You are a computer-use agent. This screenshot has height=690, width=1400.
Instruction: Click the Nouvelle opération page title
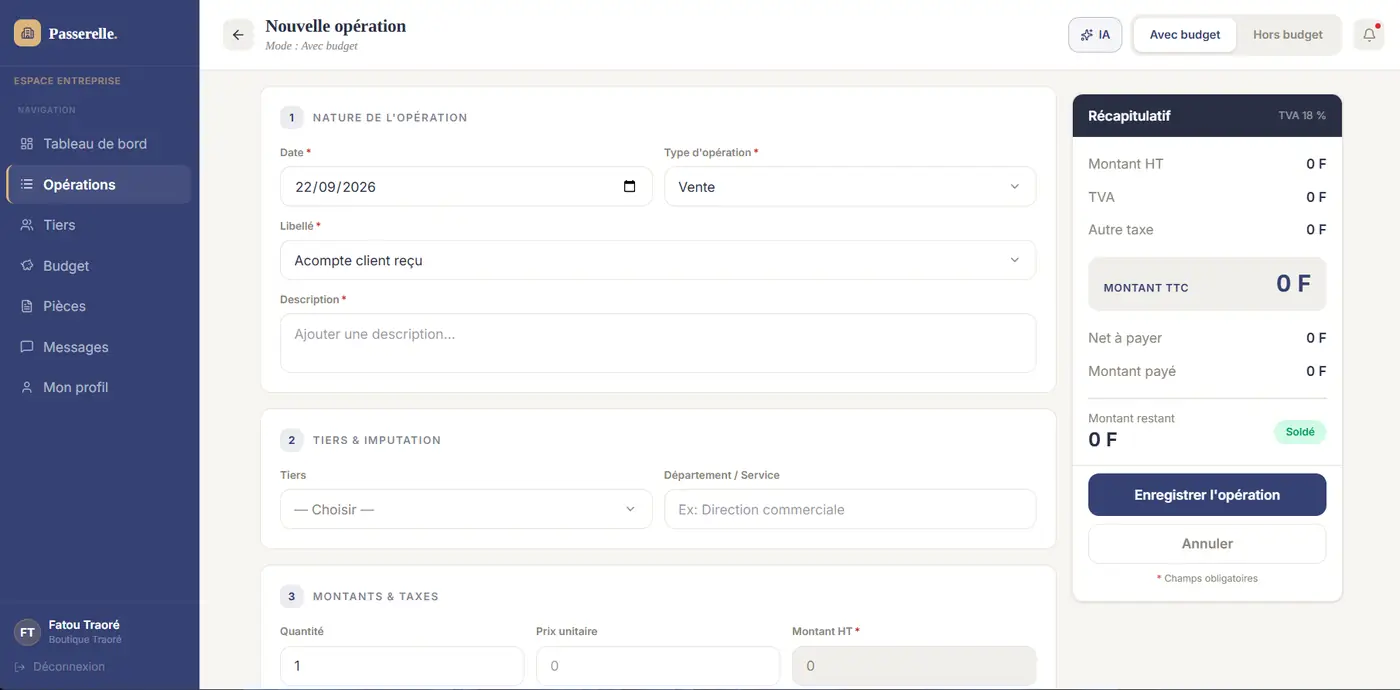click(x=336, y=26)
